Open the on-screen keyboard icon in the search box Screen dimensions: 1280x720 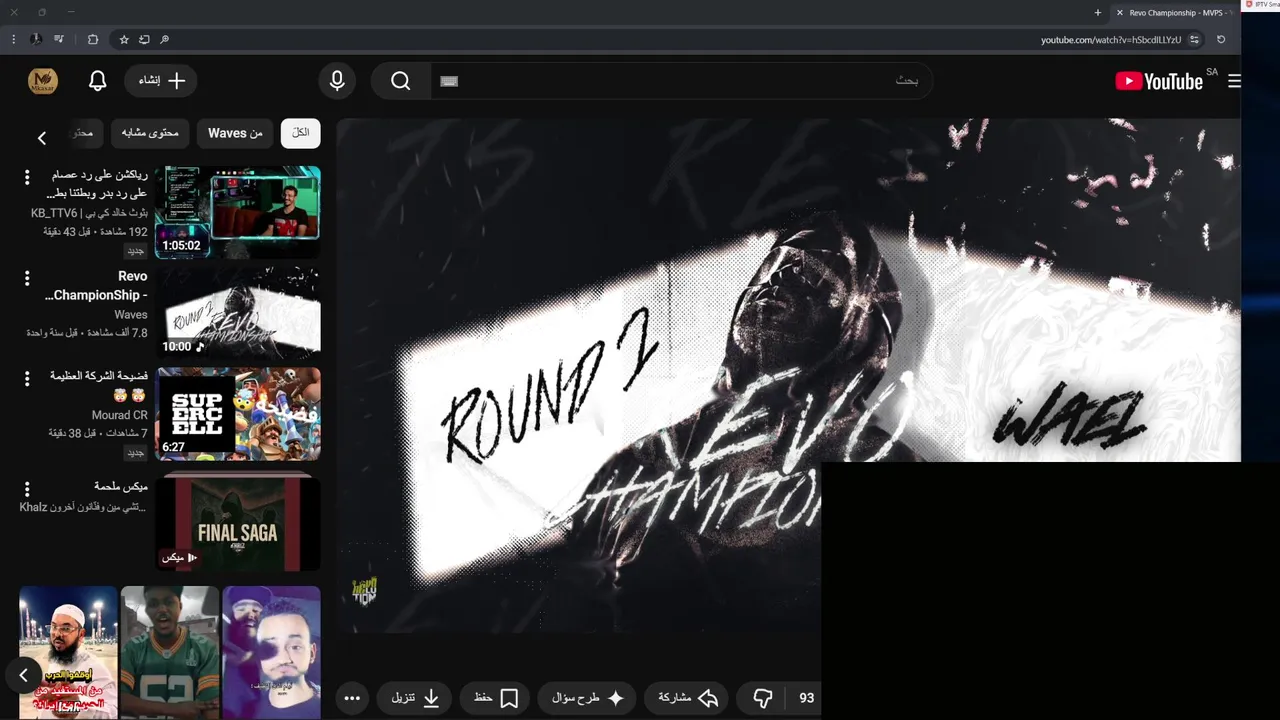[449, 81]
